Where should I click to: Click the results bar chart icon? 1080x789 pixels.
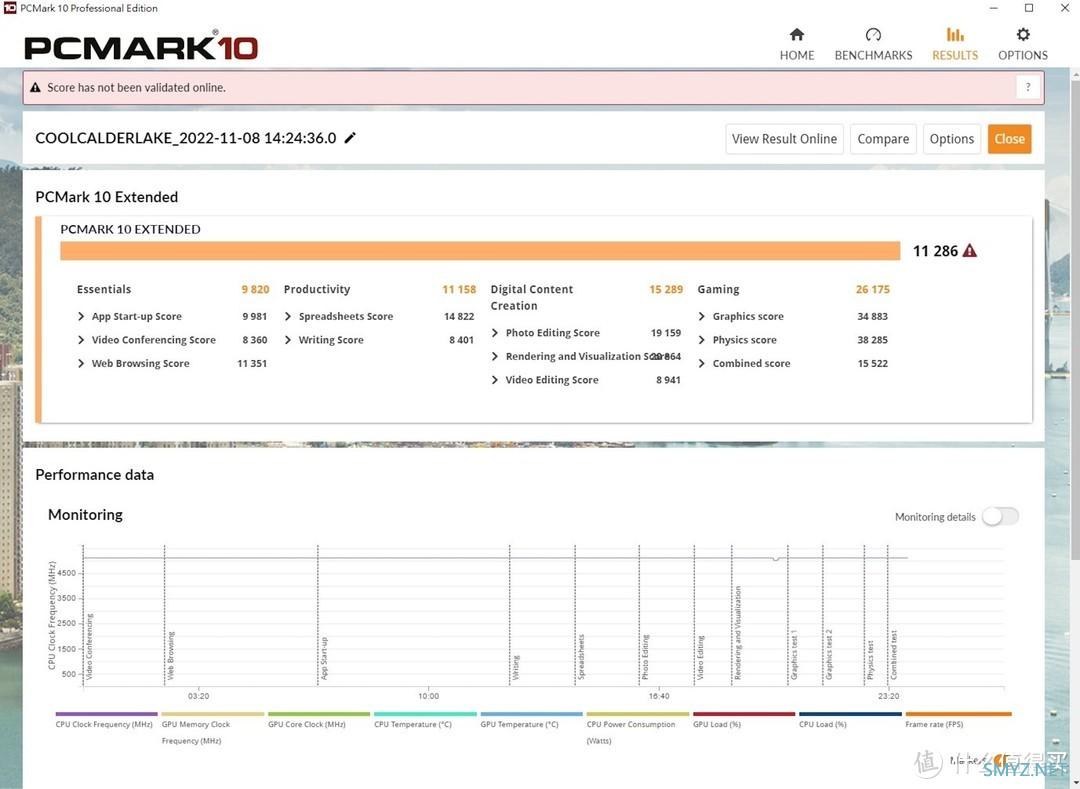pos(955,34)
